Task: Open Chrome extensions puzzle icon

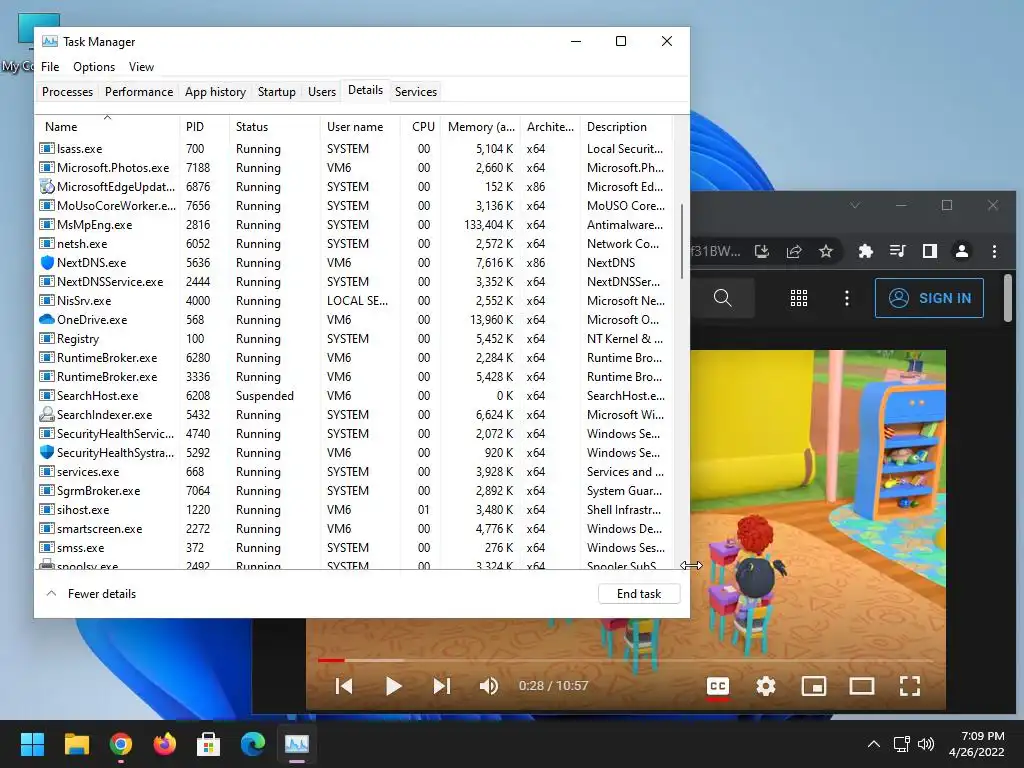Action: tap(865, 251)
